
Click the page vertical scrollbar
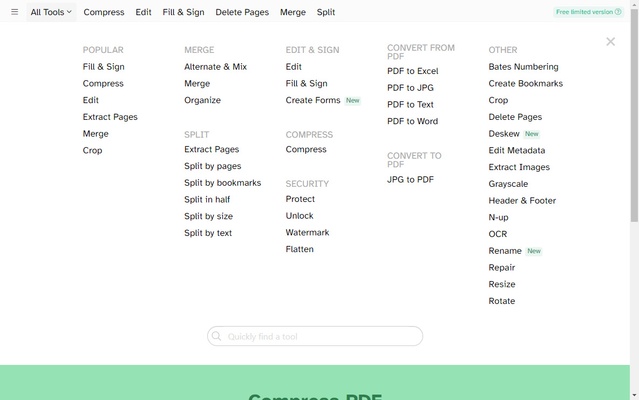pos(634,116)
